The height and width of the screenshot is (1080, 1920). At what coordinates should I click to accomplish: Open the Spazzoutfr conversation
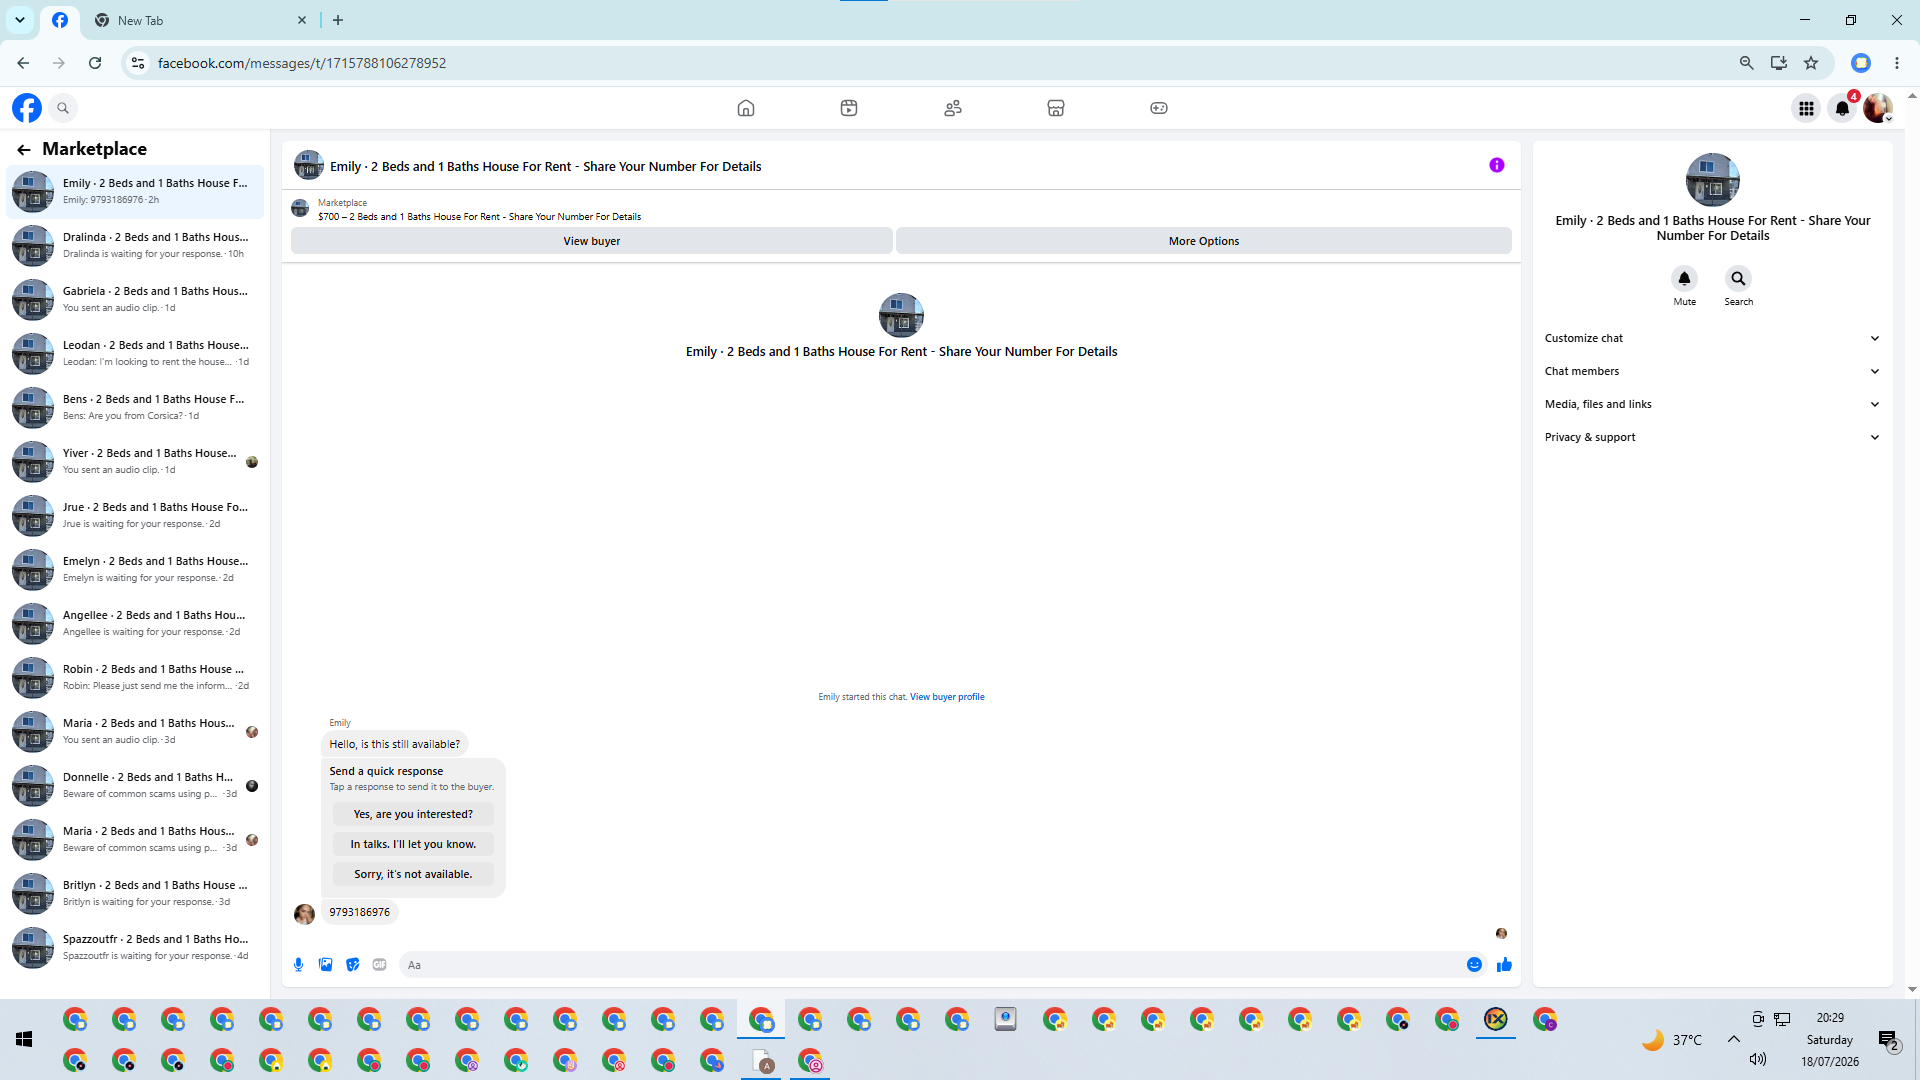135,947
